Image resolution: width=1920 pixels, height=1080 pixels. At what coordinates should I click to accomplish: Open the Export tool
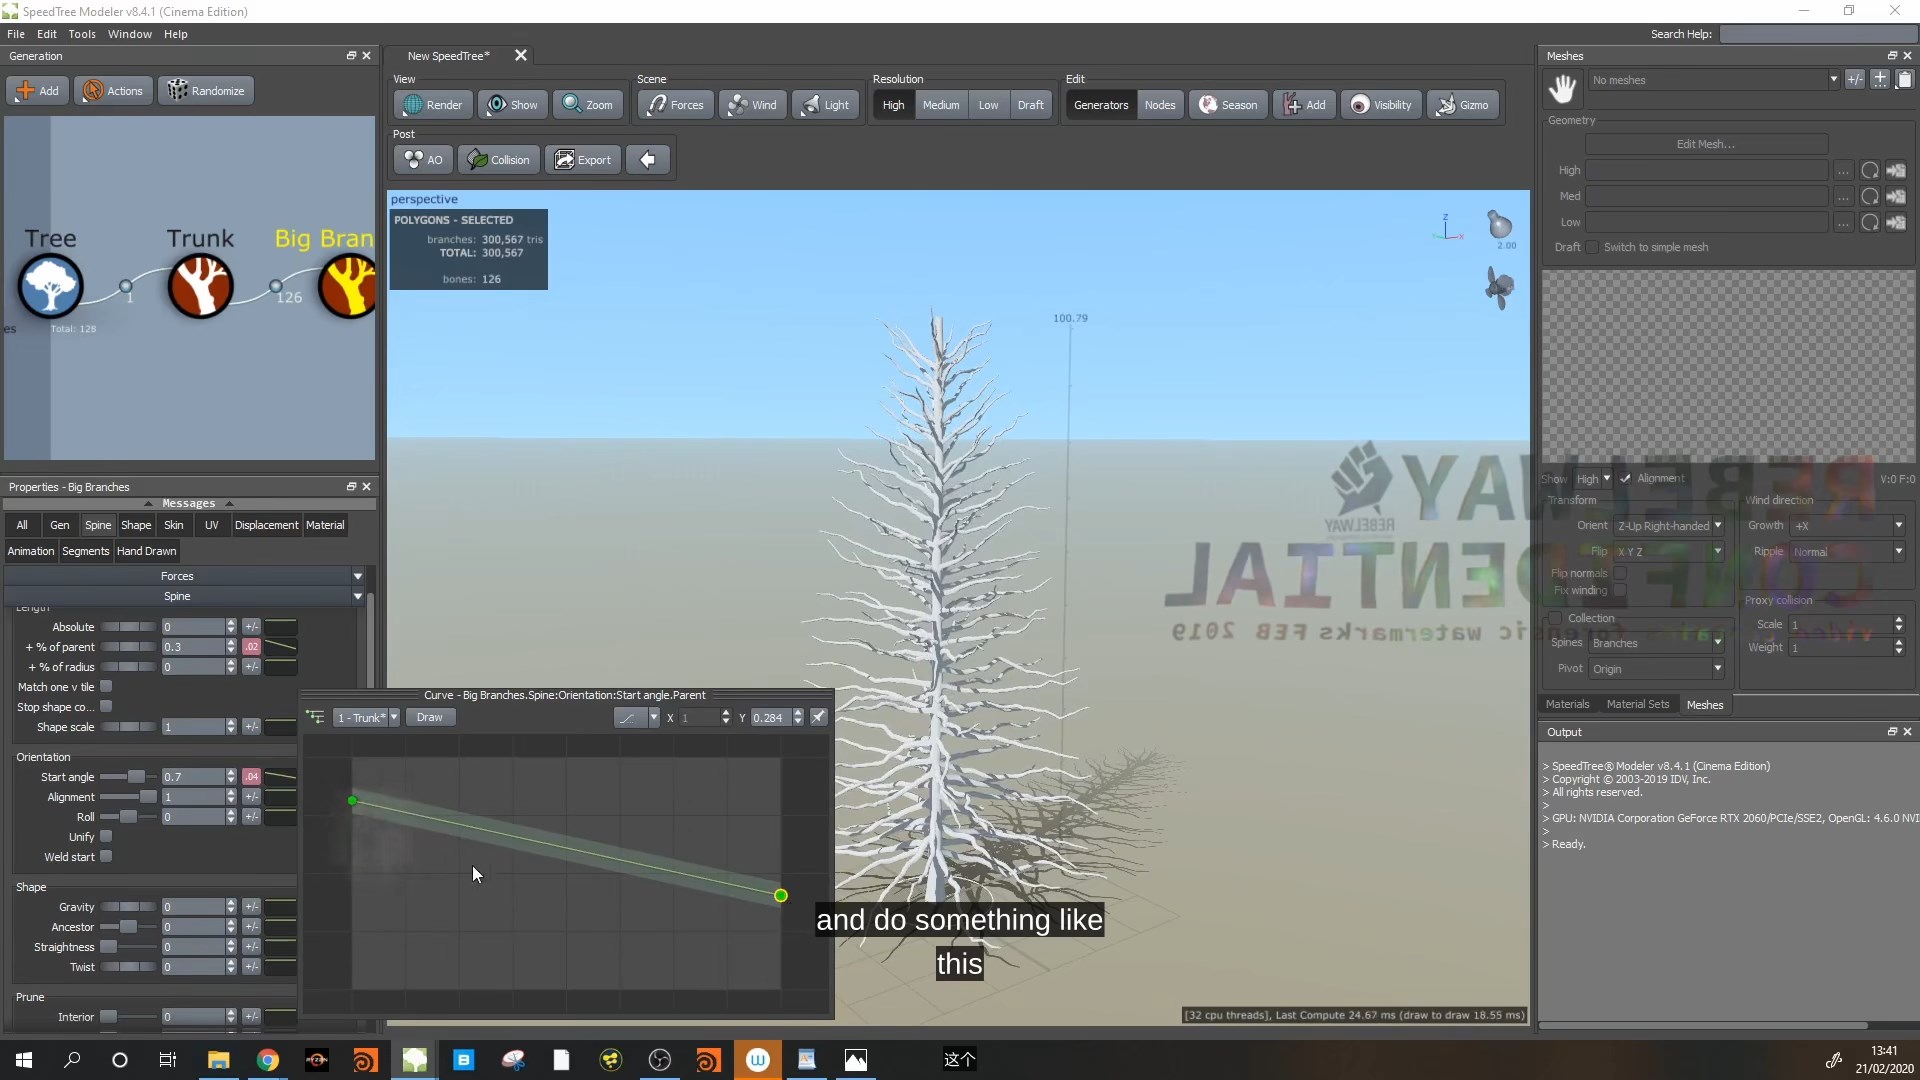(583, 159)
